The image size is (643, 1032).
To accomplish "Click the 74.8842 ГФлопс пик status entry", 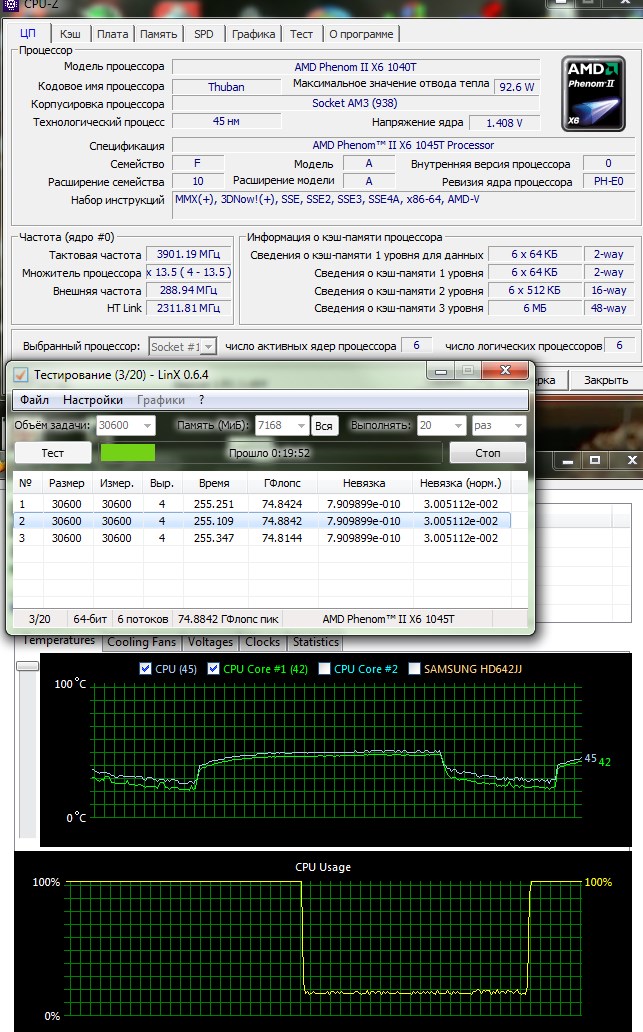I will (228, 619).
